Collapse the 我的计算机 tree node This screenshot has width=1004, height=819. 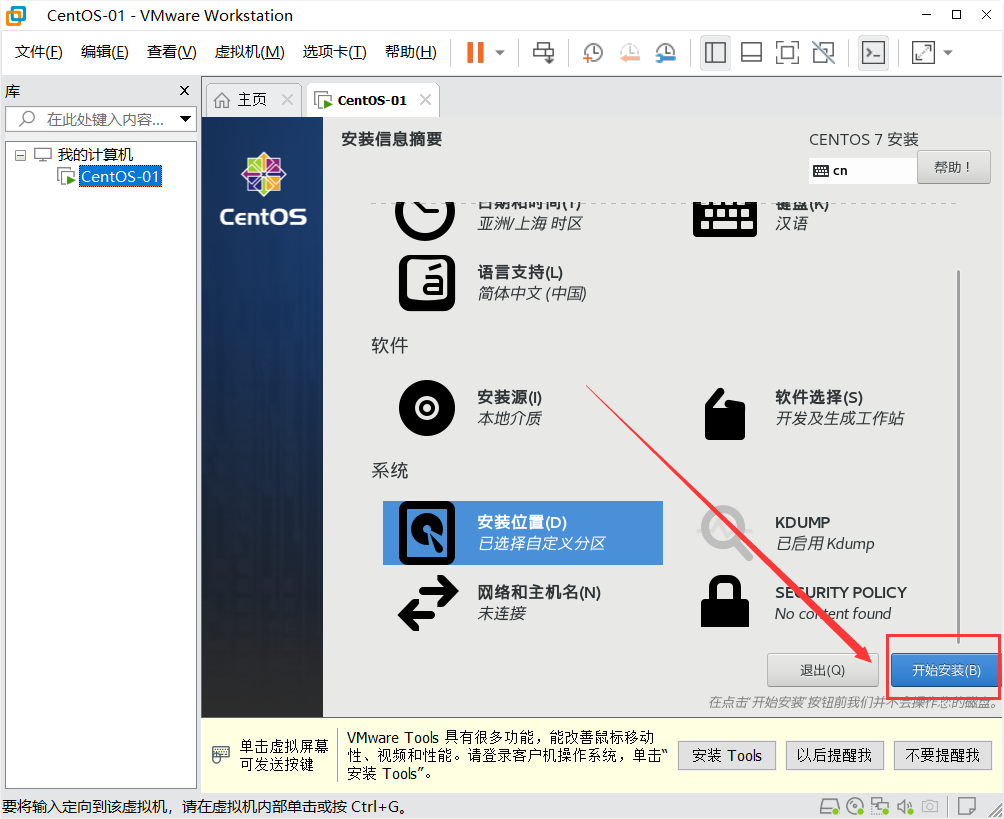tap(20, 154)
